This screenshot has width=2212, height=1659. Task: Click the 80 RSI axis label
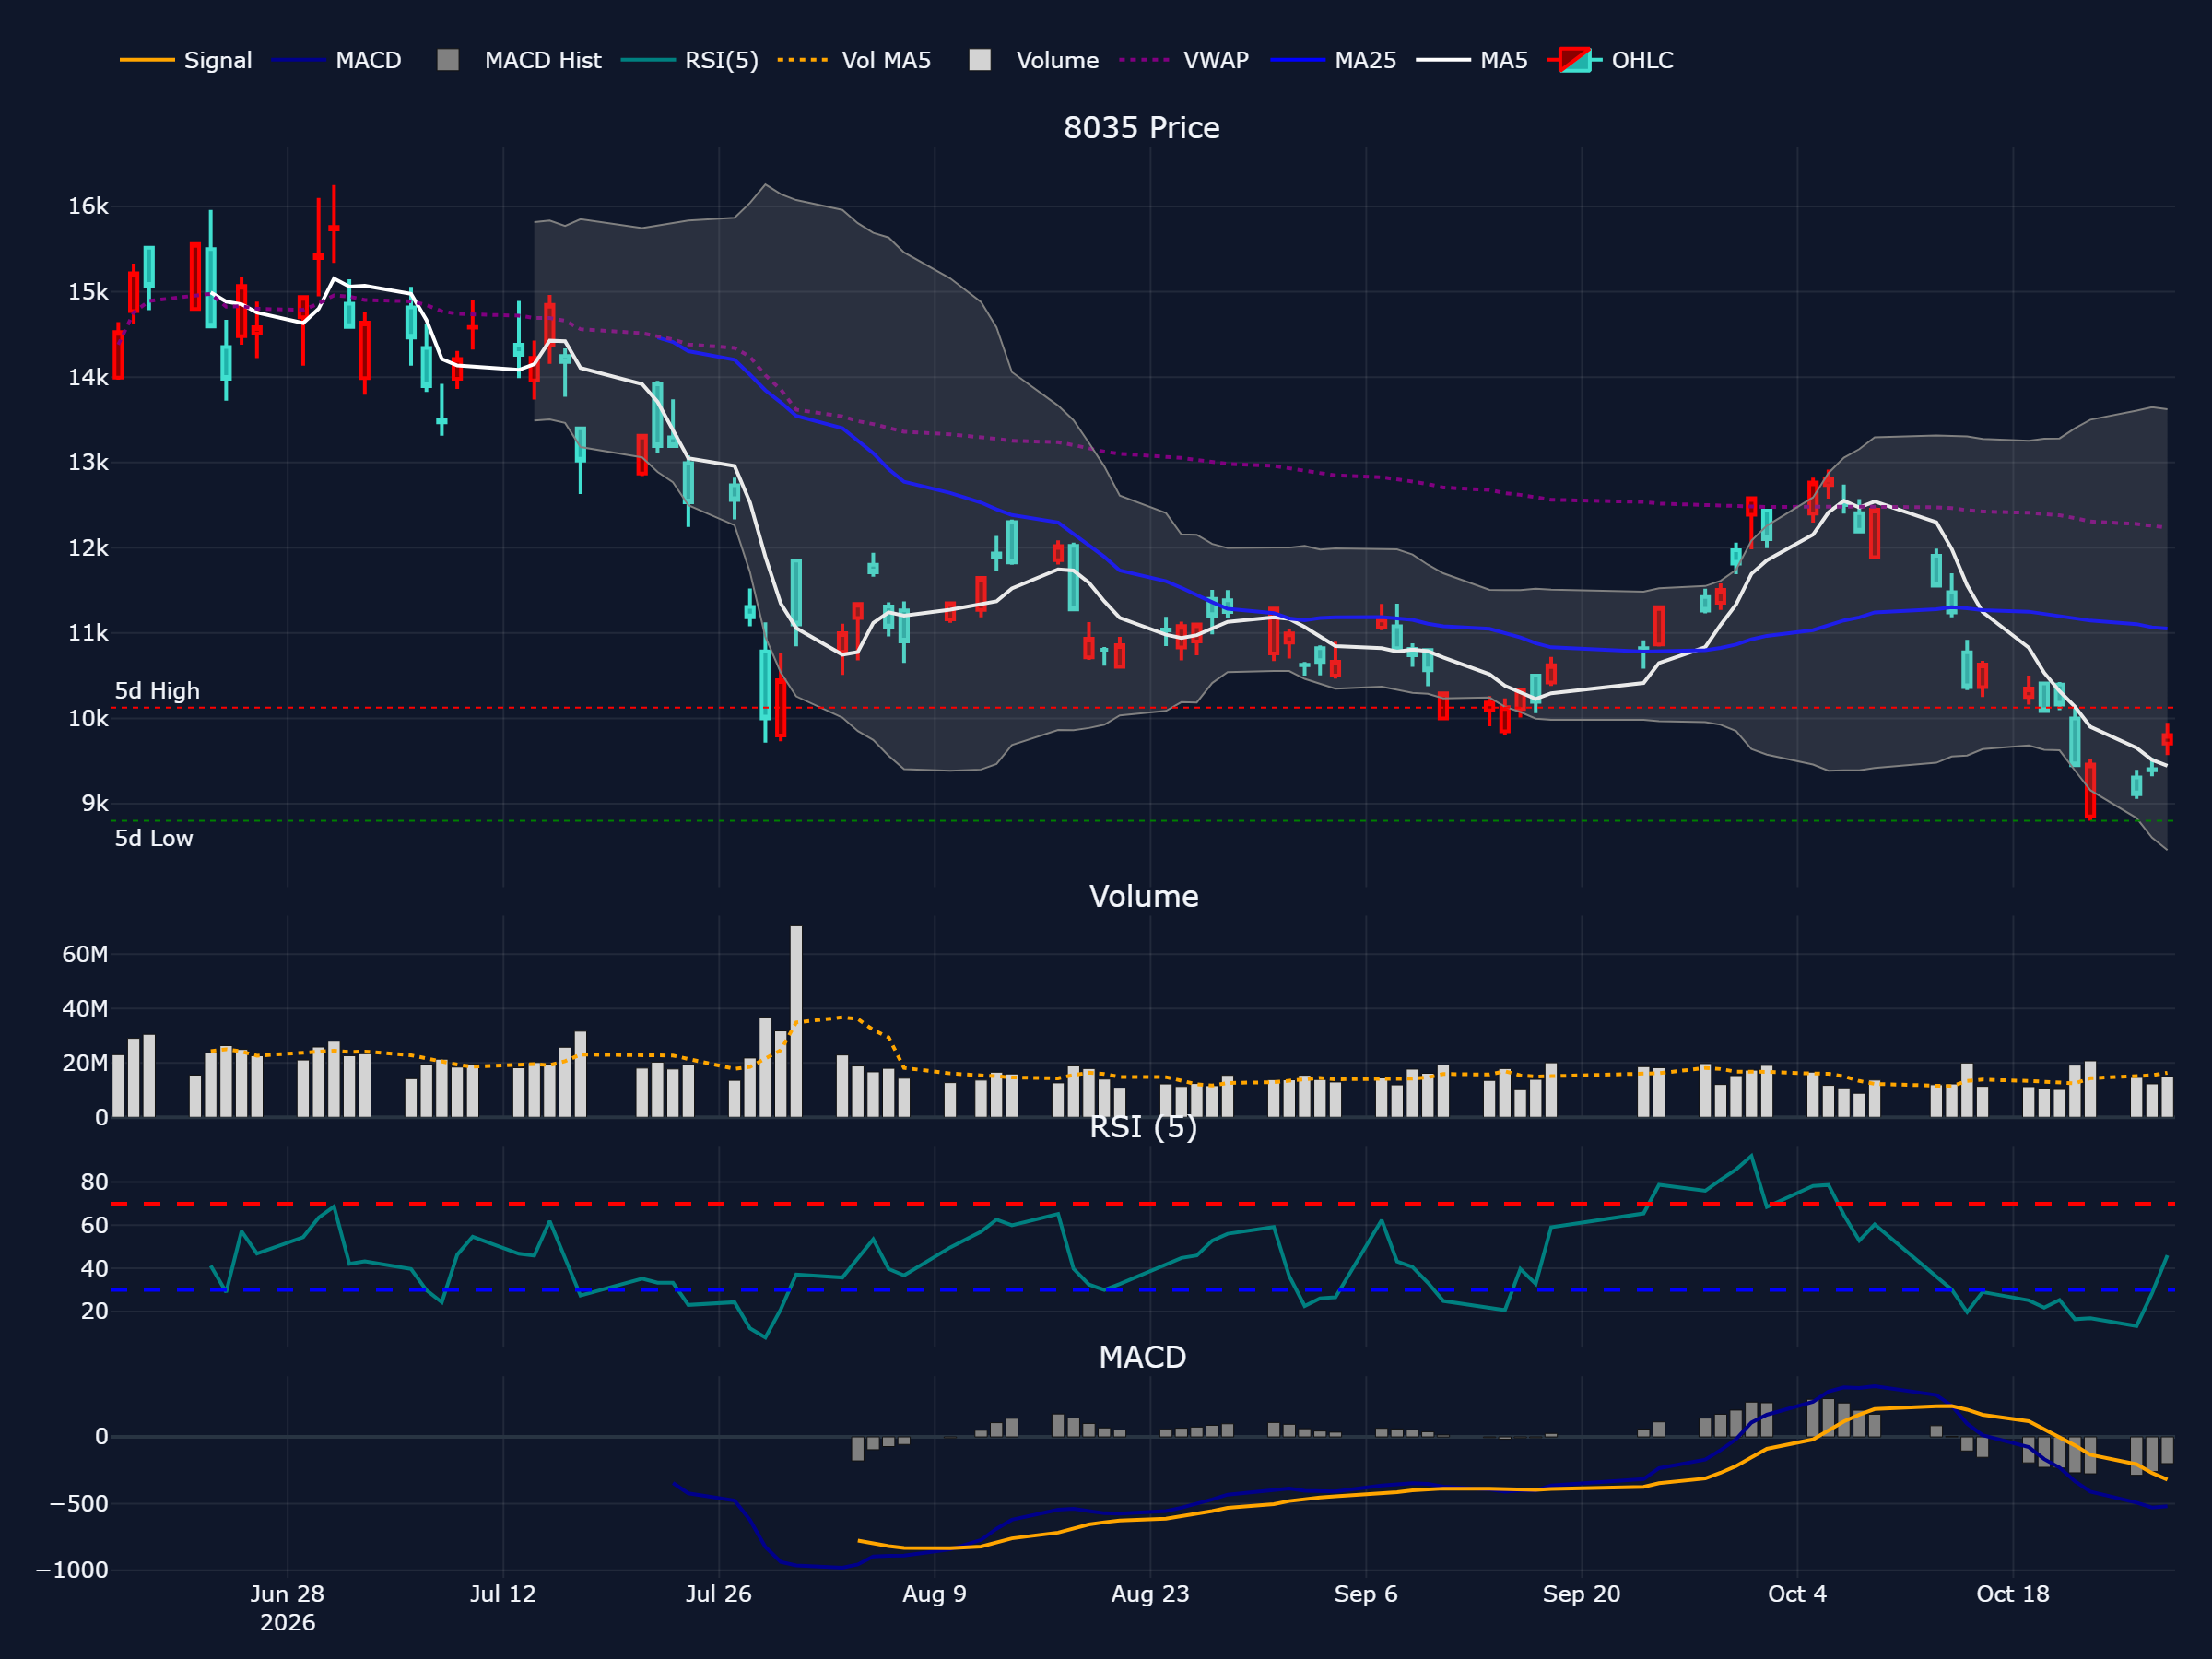[95, 1182]
